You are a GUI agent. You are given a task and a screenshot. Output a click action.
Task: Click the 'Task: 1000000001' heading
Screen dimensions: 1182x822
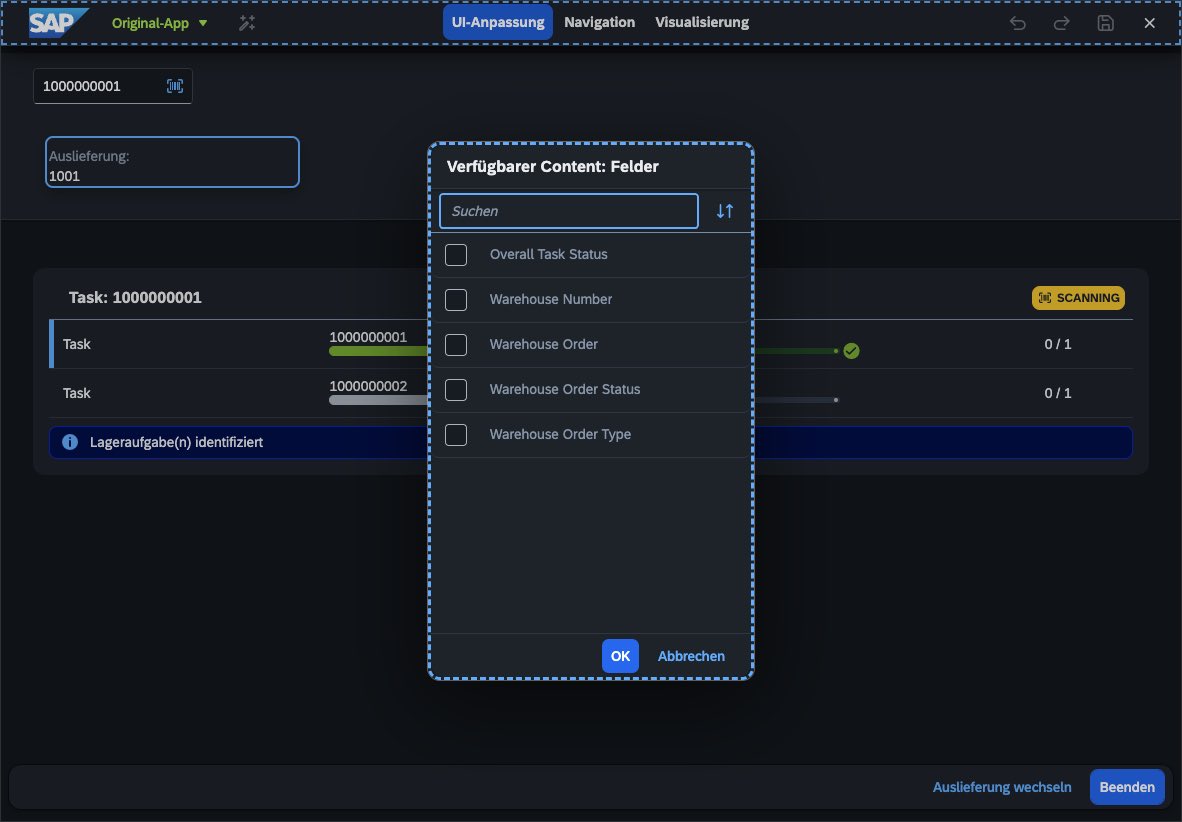(x=135, y=298)
